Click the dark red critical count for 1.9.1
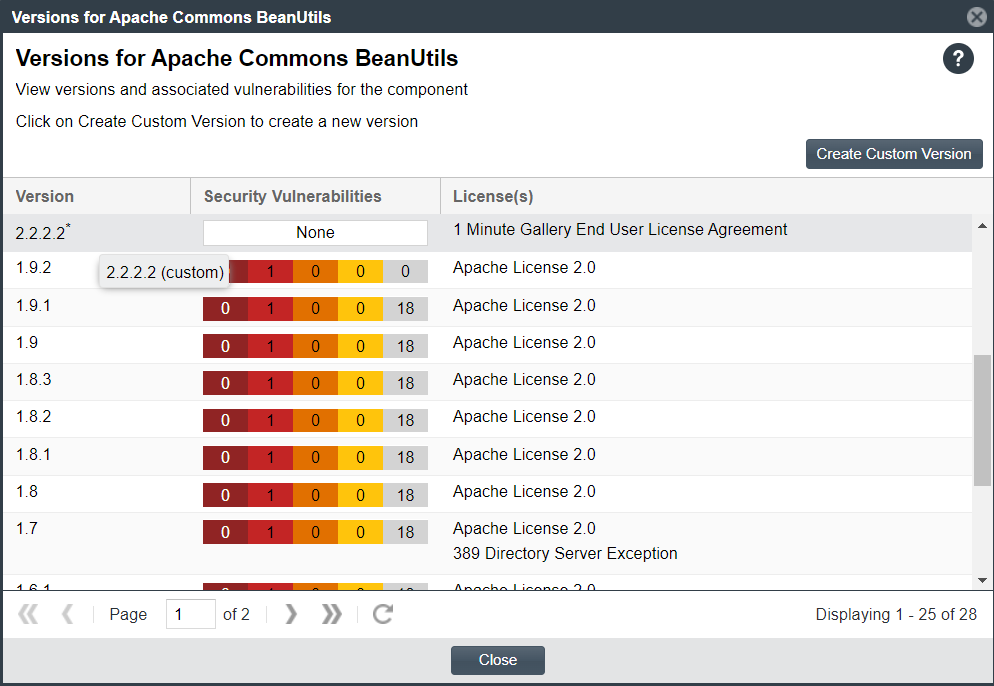The height and width of the screenshot is (686, 994). point(225,309)
